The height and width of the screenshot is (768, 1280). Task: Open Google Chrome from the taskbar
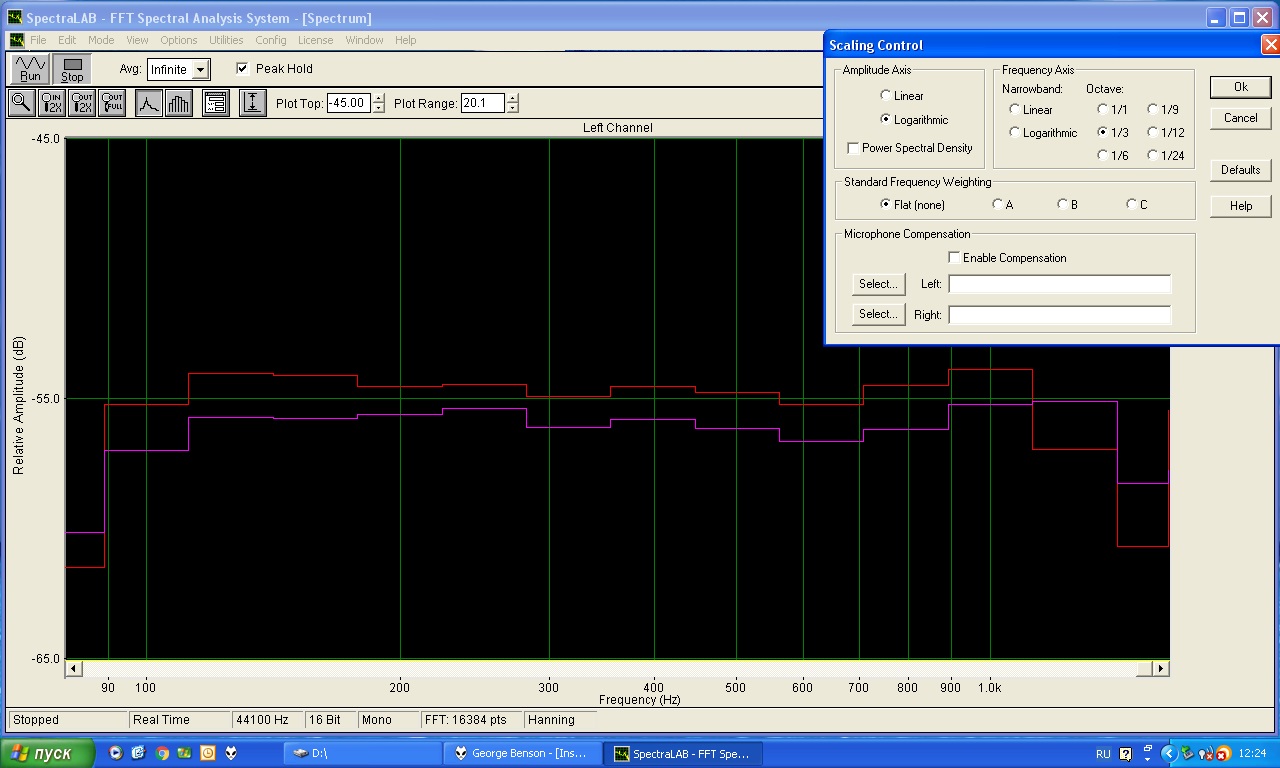[162, 753]
